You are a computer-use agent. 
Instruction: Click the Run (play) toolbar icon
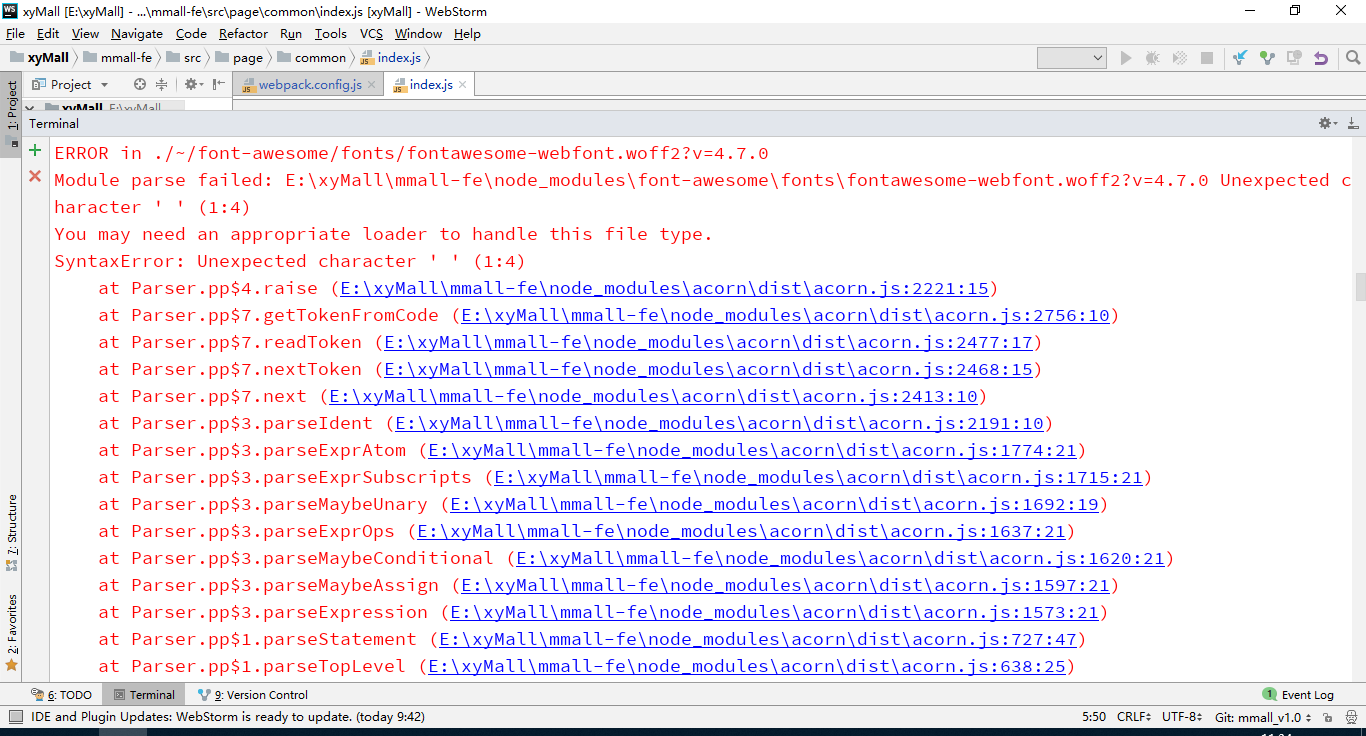point(1126,58)
